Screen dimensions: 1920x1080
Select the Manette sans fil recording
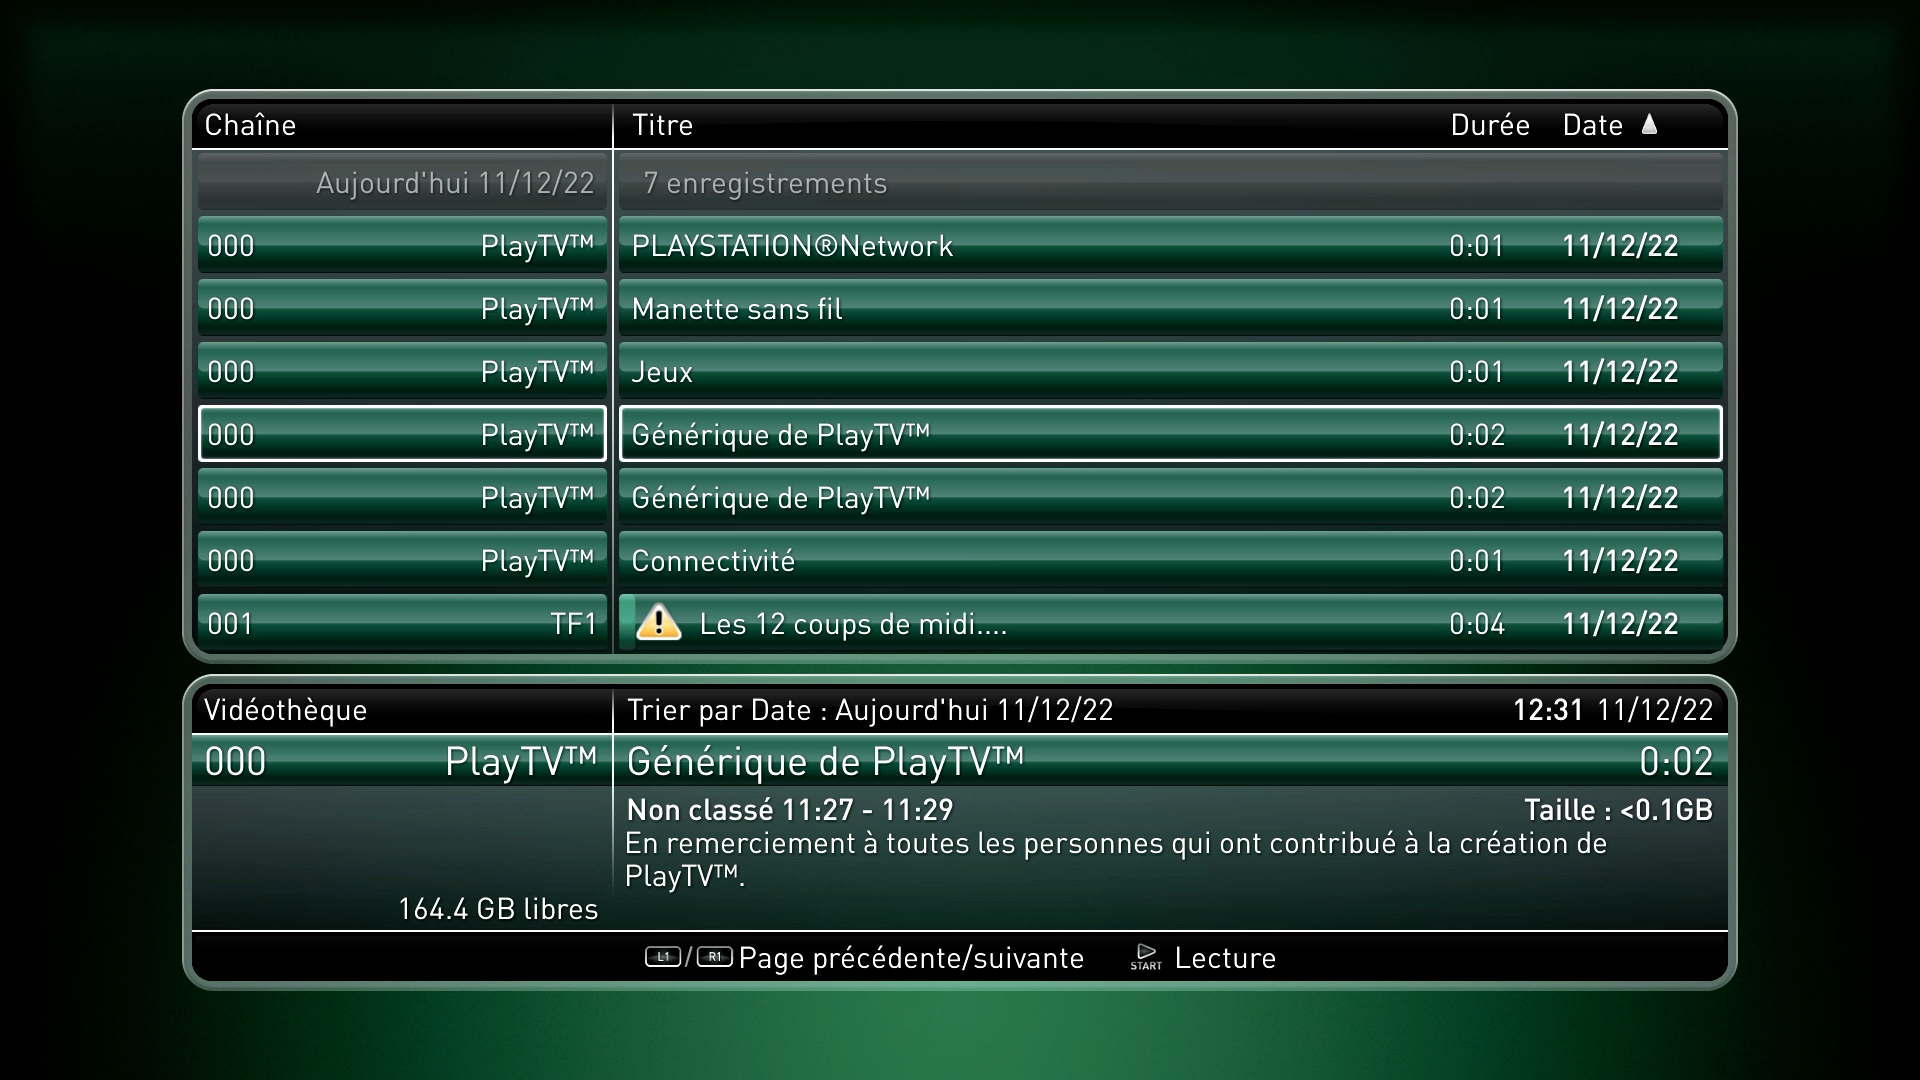point(1170,308)
